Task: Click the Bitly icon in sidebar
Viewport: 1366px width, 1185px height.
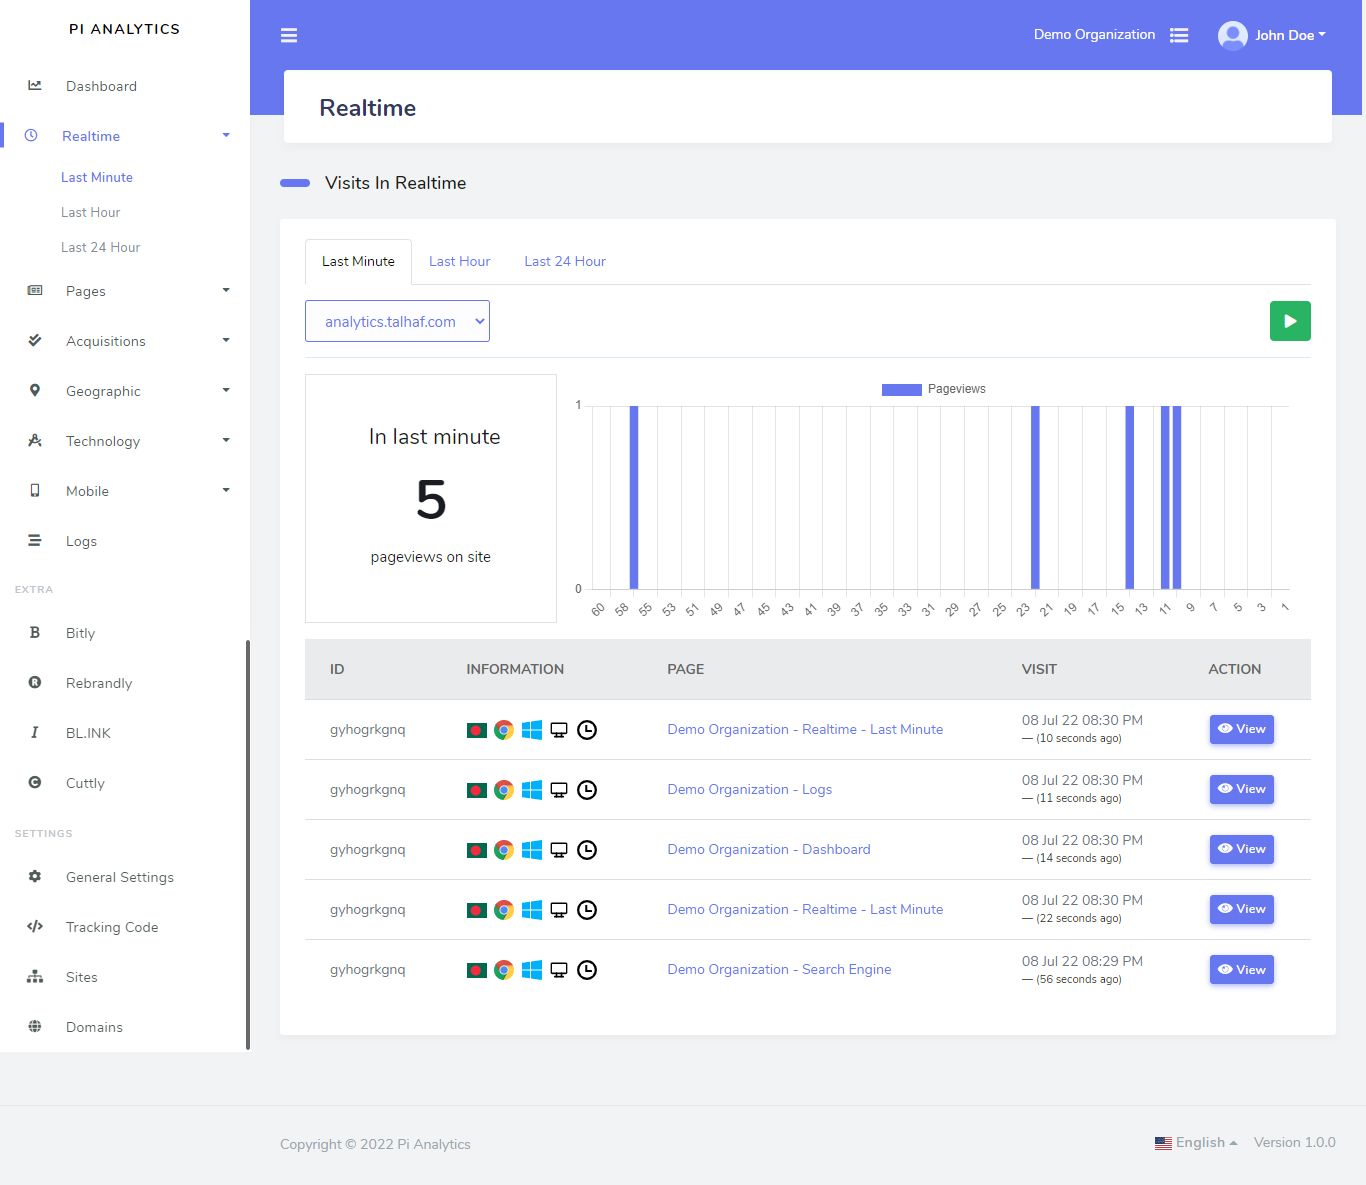Action: click(x=35, y=633)
